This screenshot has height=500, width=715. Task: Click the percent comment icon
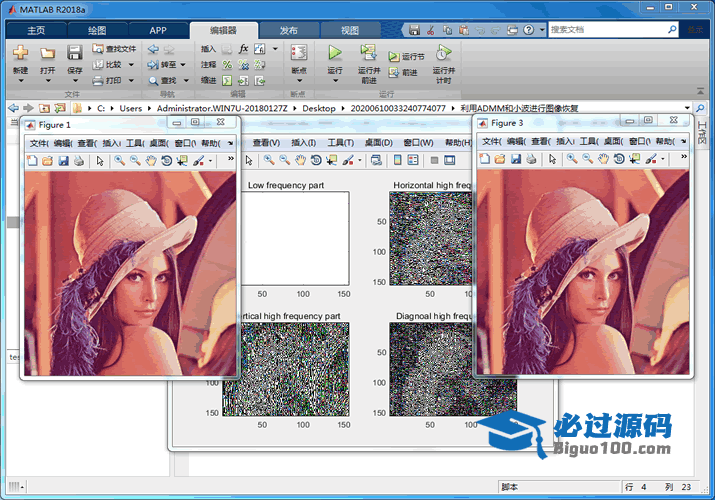[x=227, y=65]
